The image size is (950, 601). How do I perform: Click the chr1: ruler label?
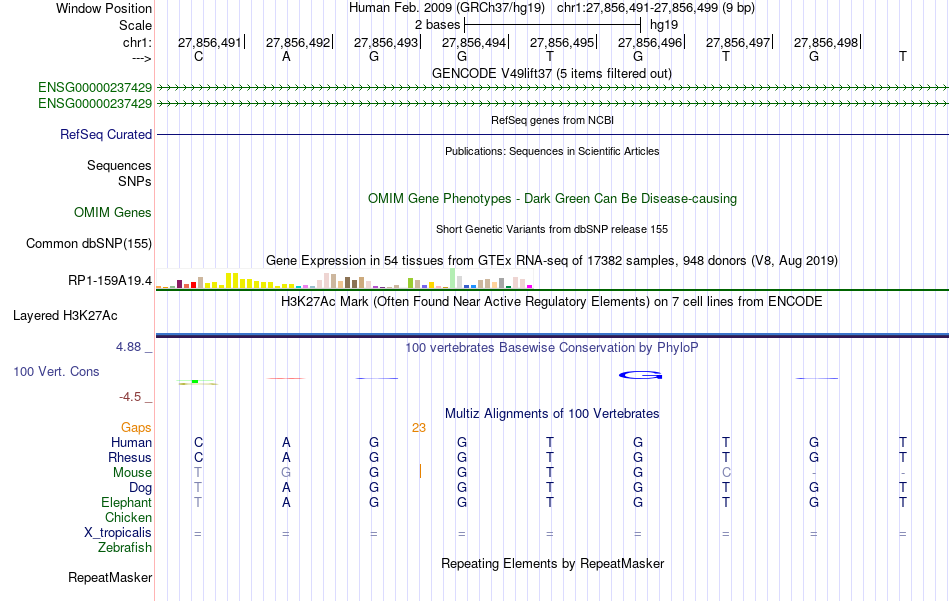point(137,42)
